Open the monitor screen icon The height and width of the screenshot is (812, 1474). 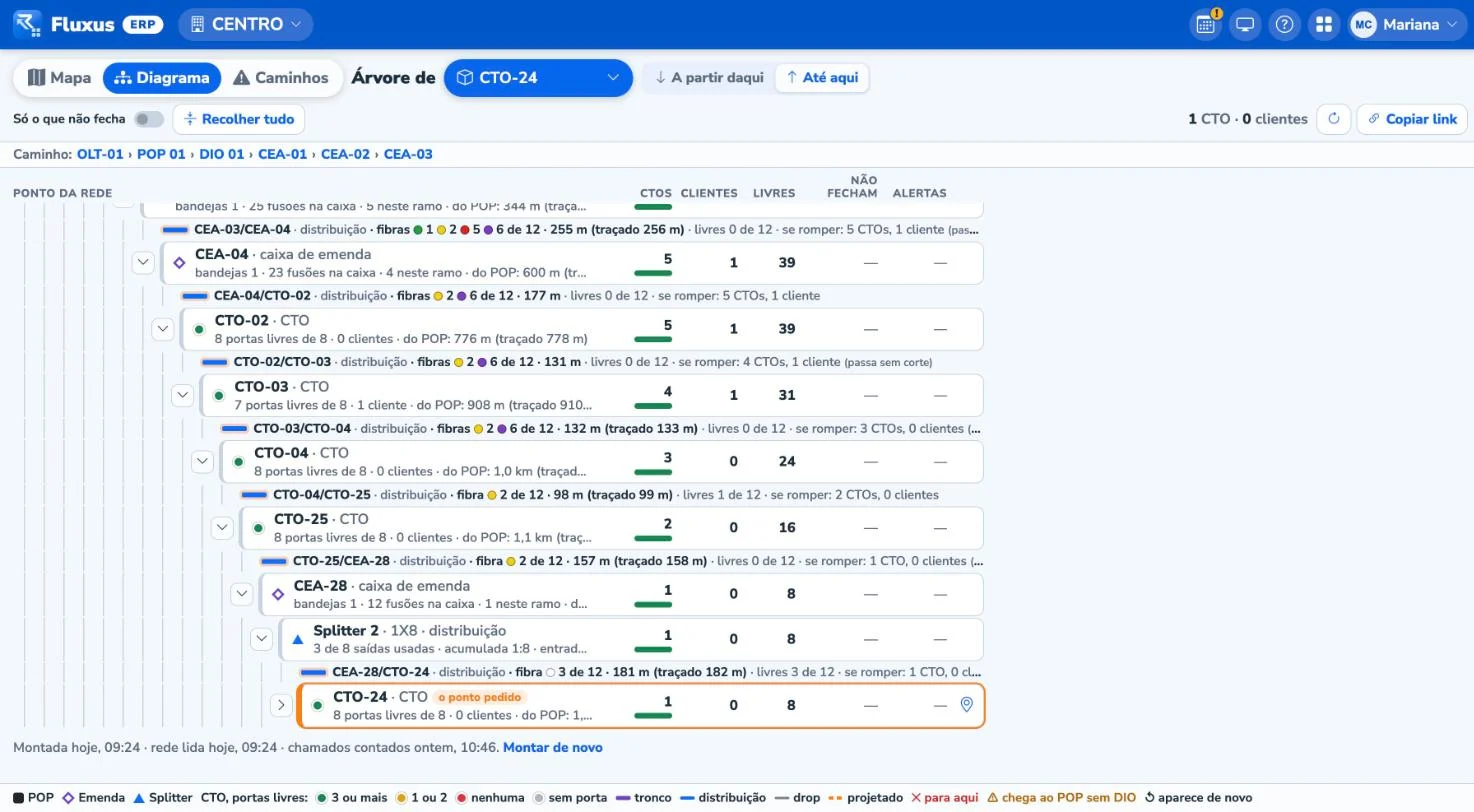(x=1245, y=24)
